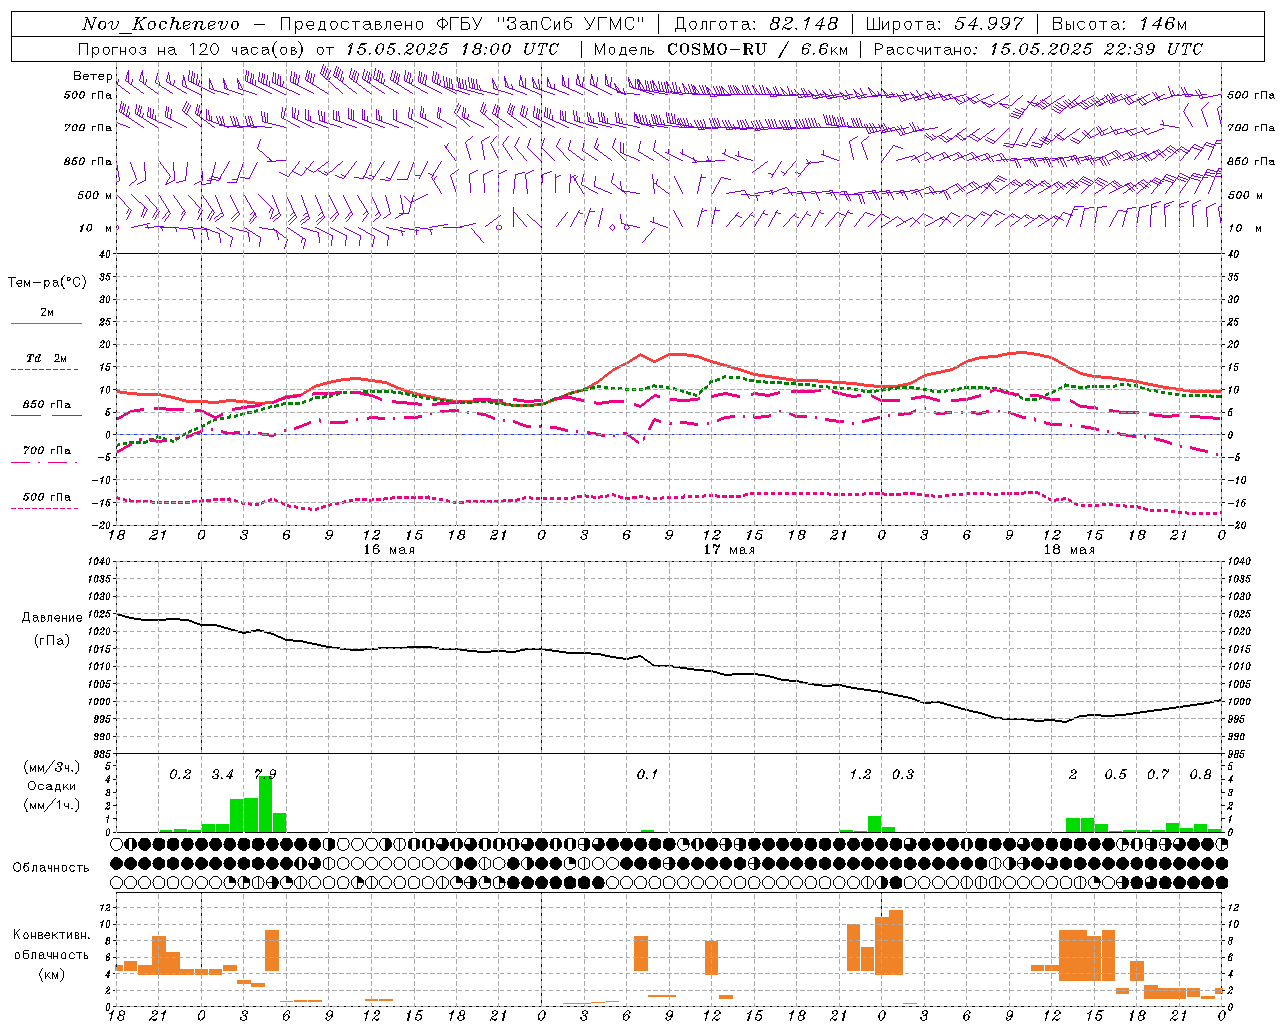Viewport: 1280px width, 1024px height.
Task: Click the Ветер wind panel label
Action: coord(92,76)
